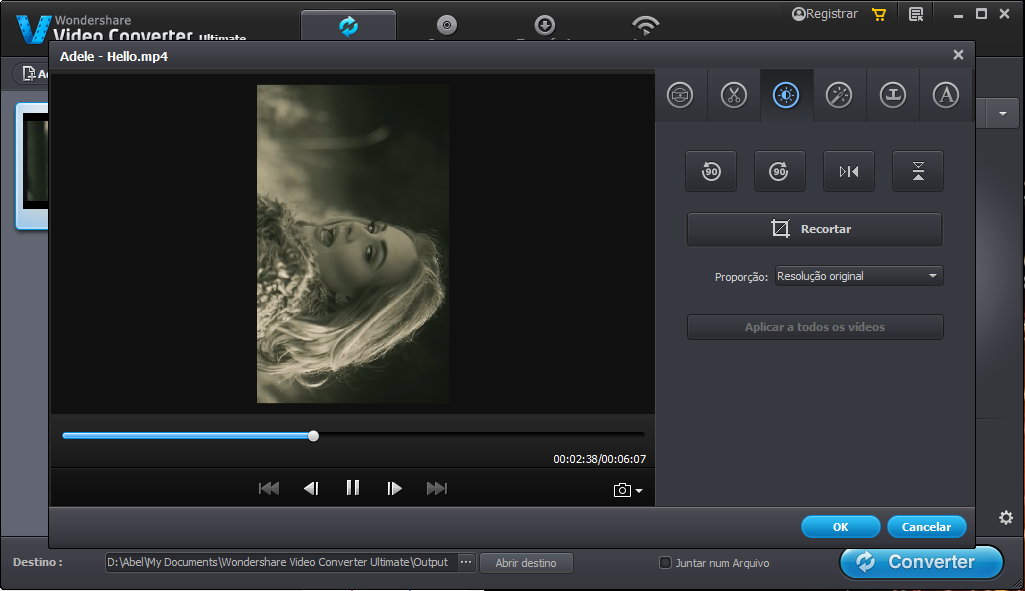Flip video horizontally
The width and height of the screenshot is (1025, 591).
click(x=849, y=171)
